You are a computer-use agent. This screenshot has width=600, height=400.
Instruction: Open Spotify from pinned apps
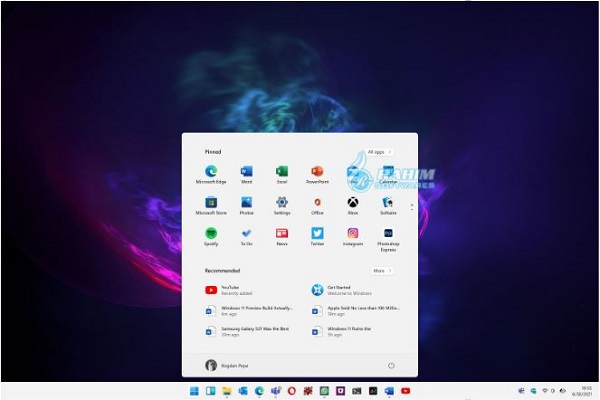(211, 234)
